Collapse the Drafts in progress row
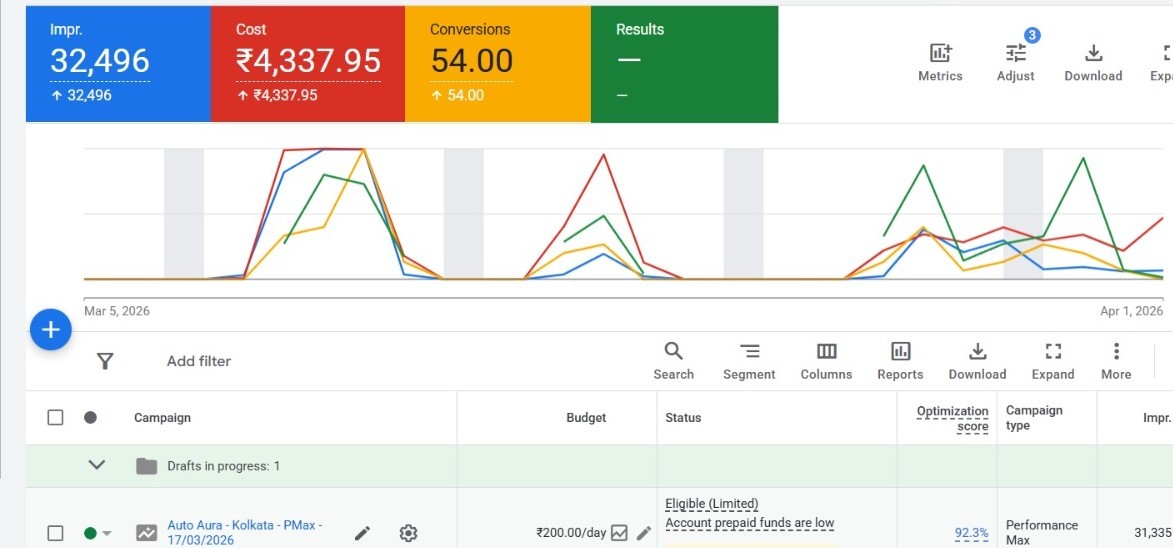 [x=97, y=465]
